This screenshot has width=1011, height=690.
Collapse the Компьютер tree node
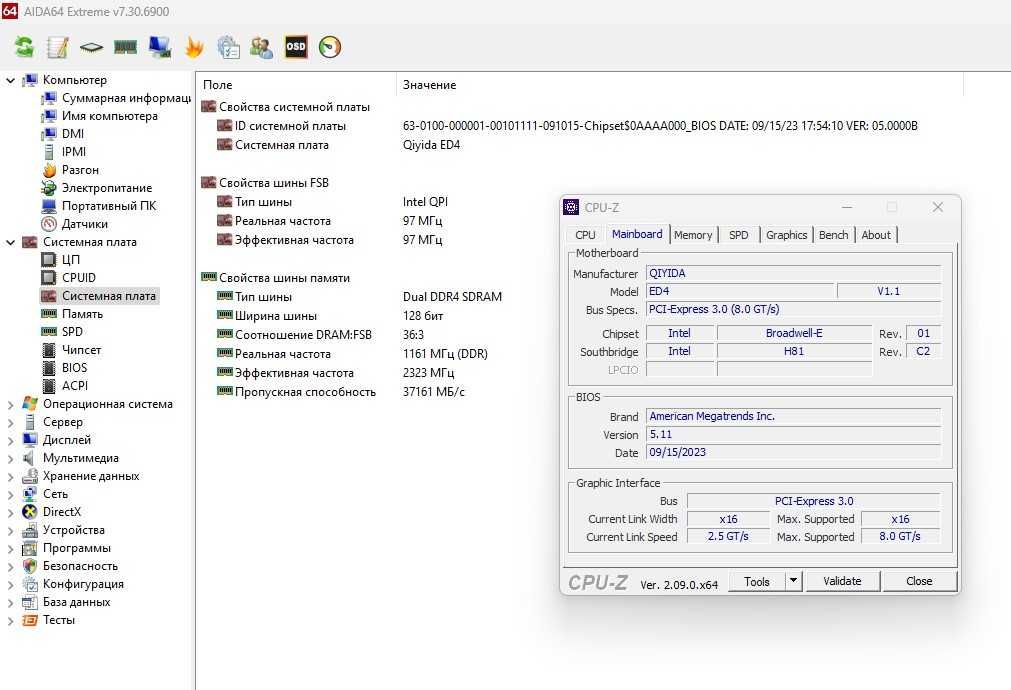pos(10,80)
